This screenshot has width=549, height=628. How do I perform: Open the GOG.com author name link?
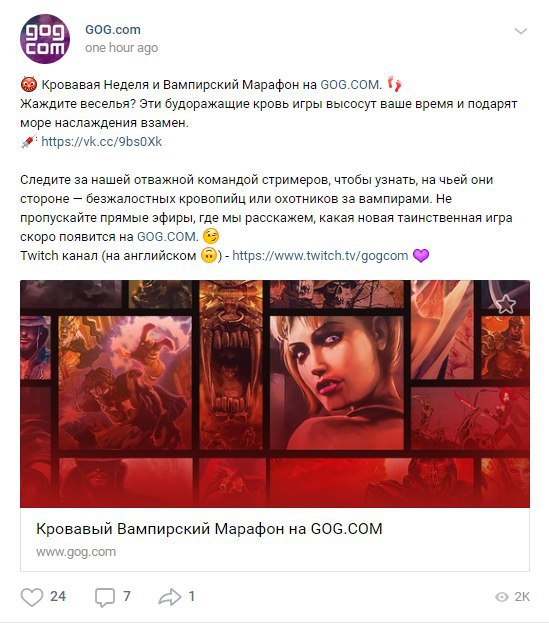[x=113, y=30]
